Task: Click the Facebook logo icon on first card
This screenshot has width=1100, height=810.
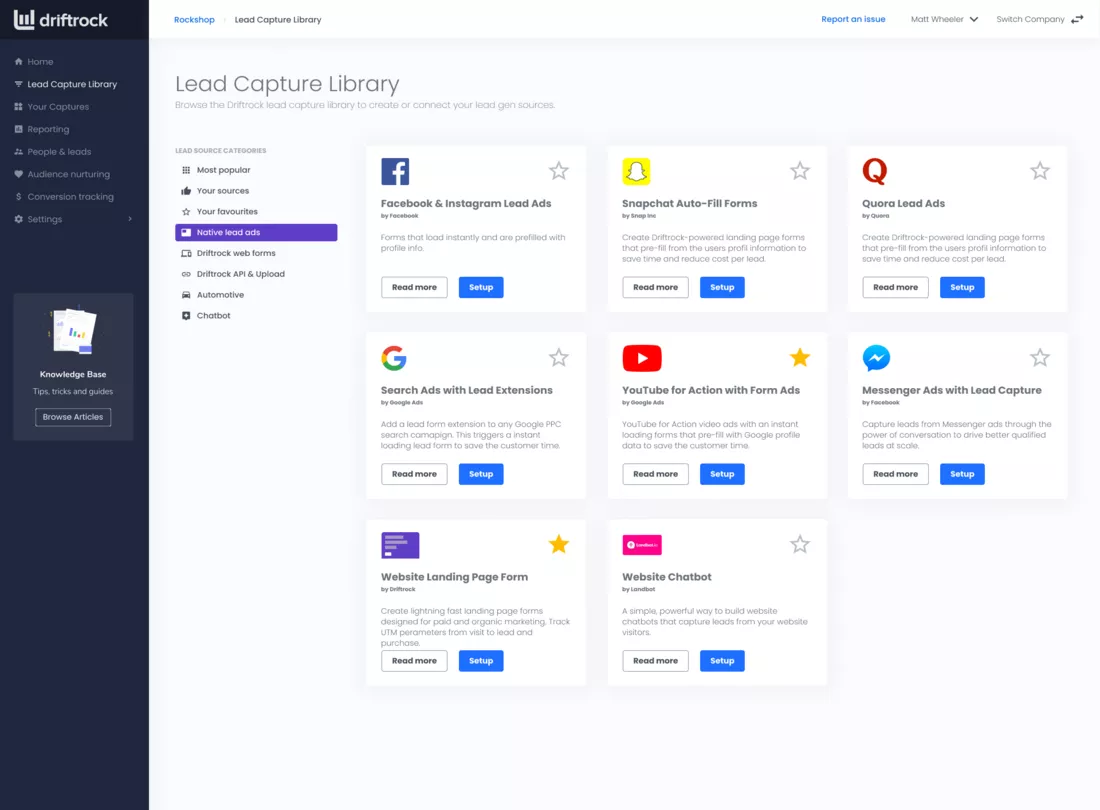Action: click(x=395, y=171)
